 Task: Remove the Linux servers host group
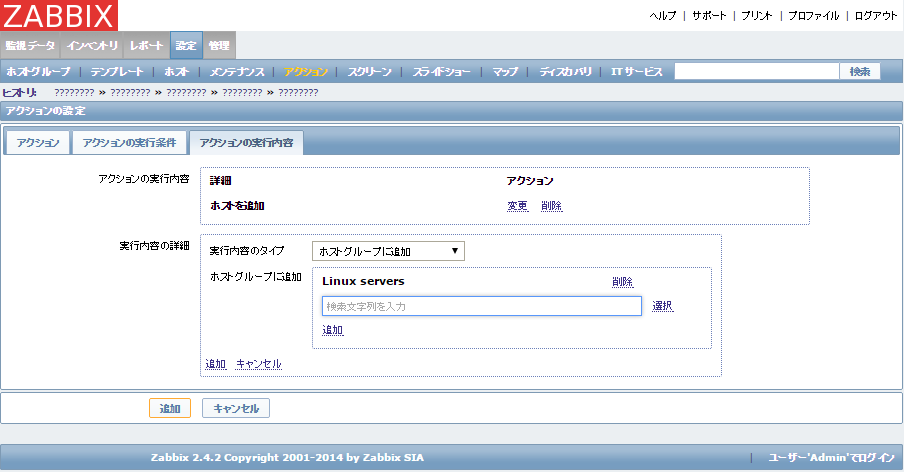click(622, 282)
